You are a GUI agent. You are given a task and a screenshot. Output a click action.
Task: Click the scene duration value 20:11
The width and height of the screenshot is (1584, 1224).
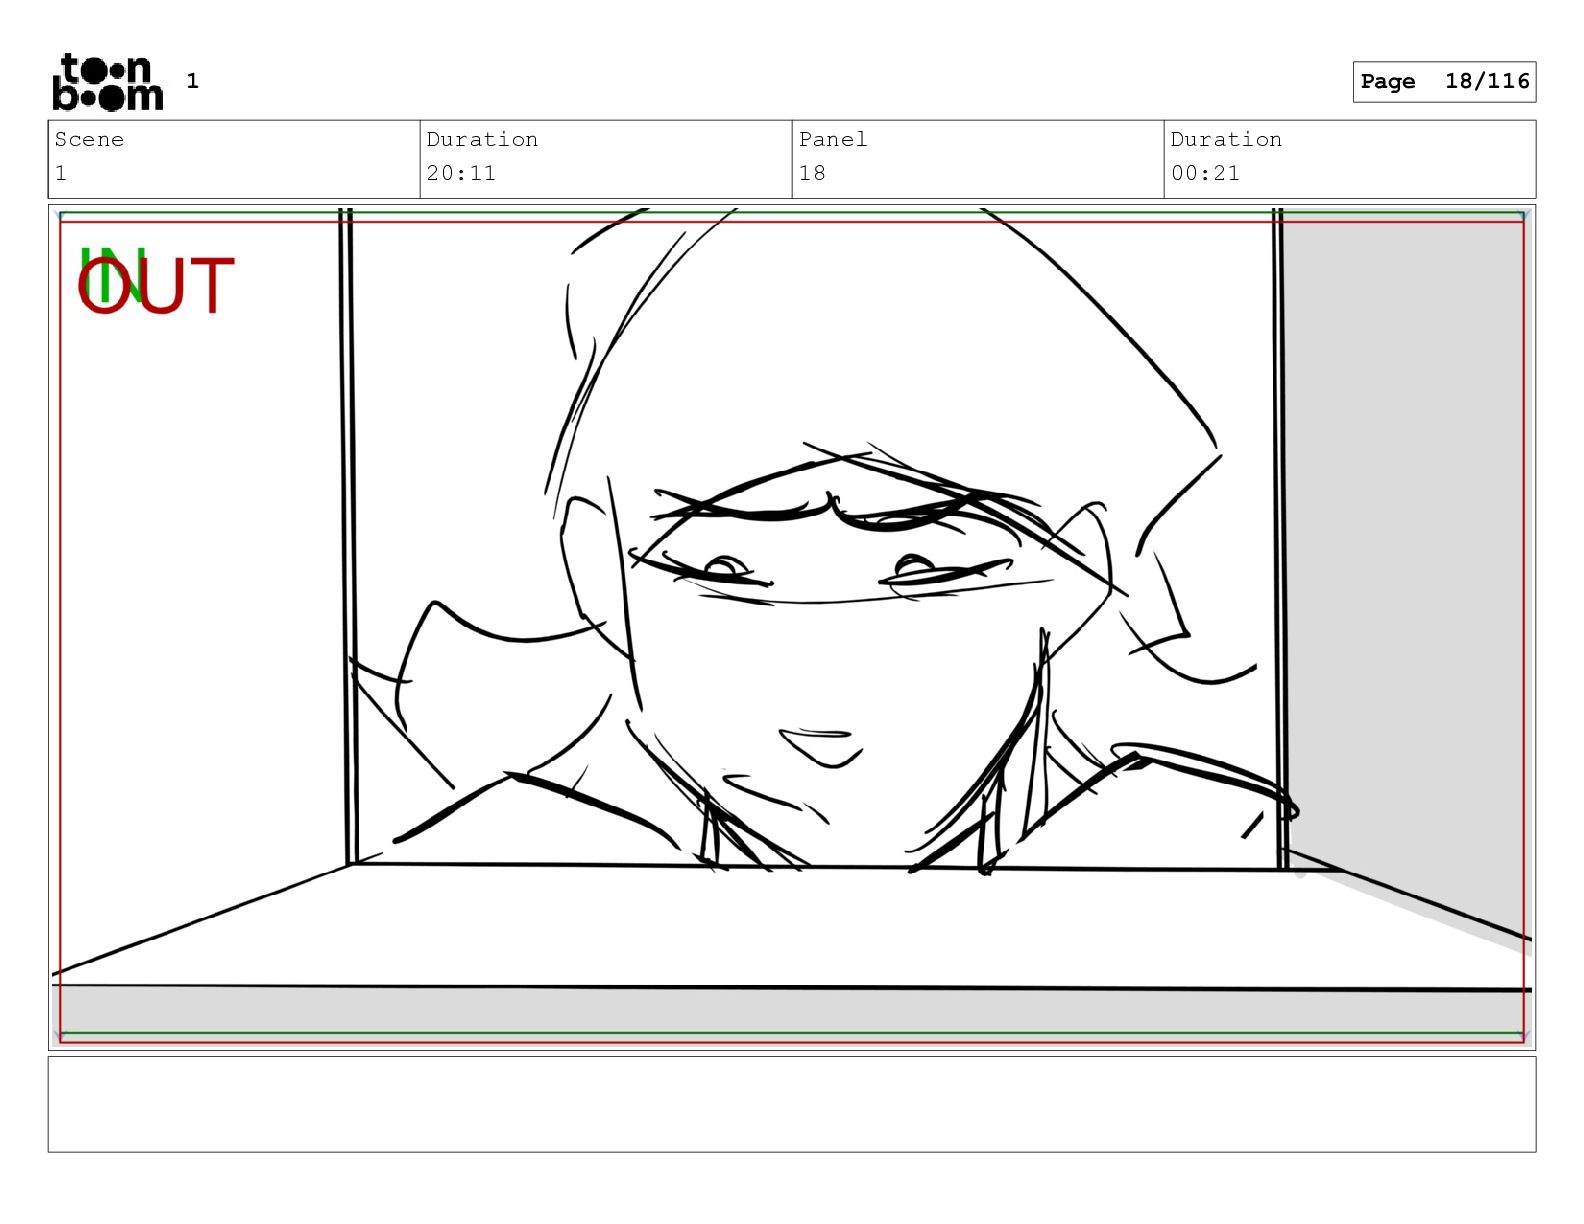(x=461, y=173)
